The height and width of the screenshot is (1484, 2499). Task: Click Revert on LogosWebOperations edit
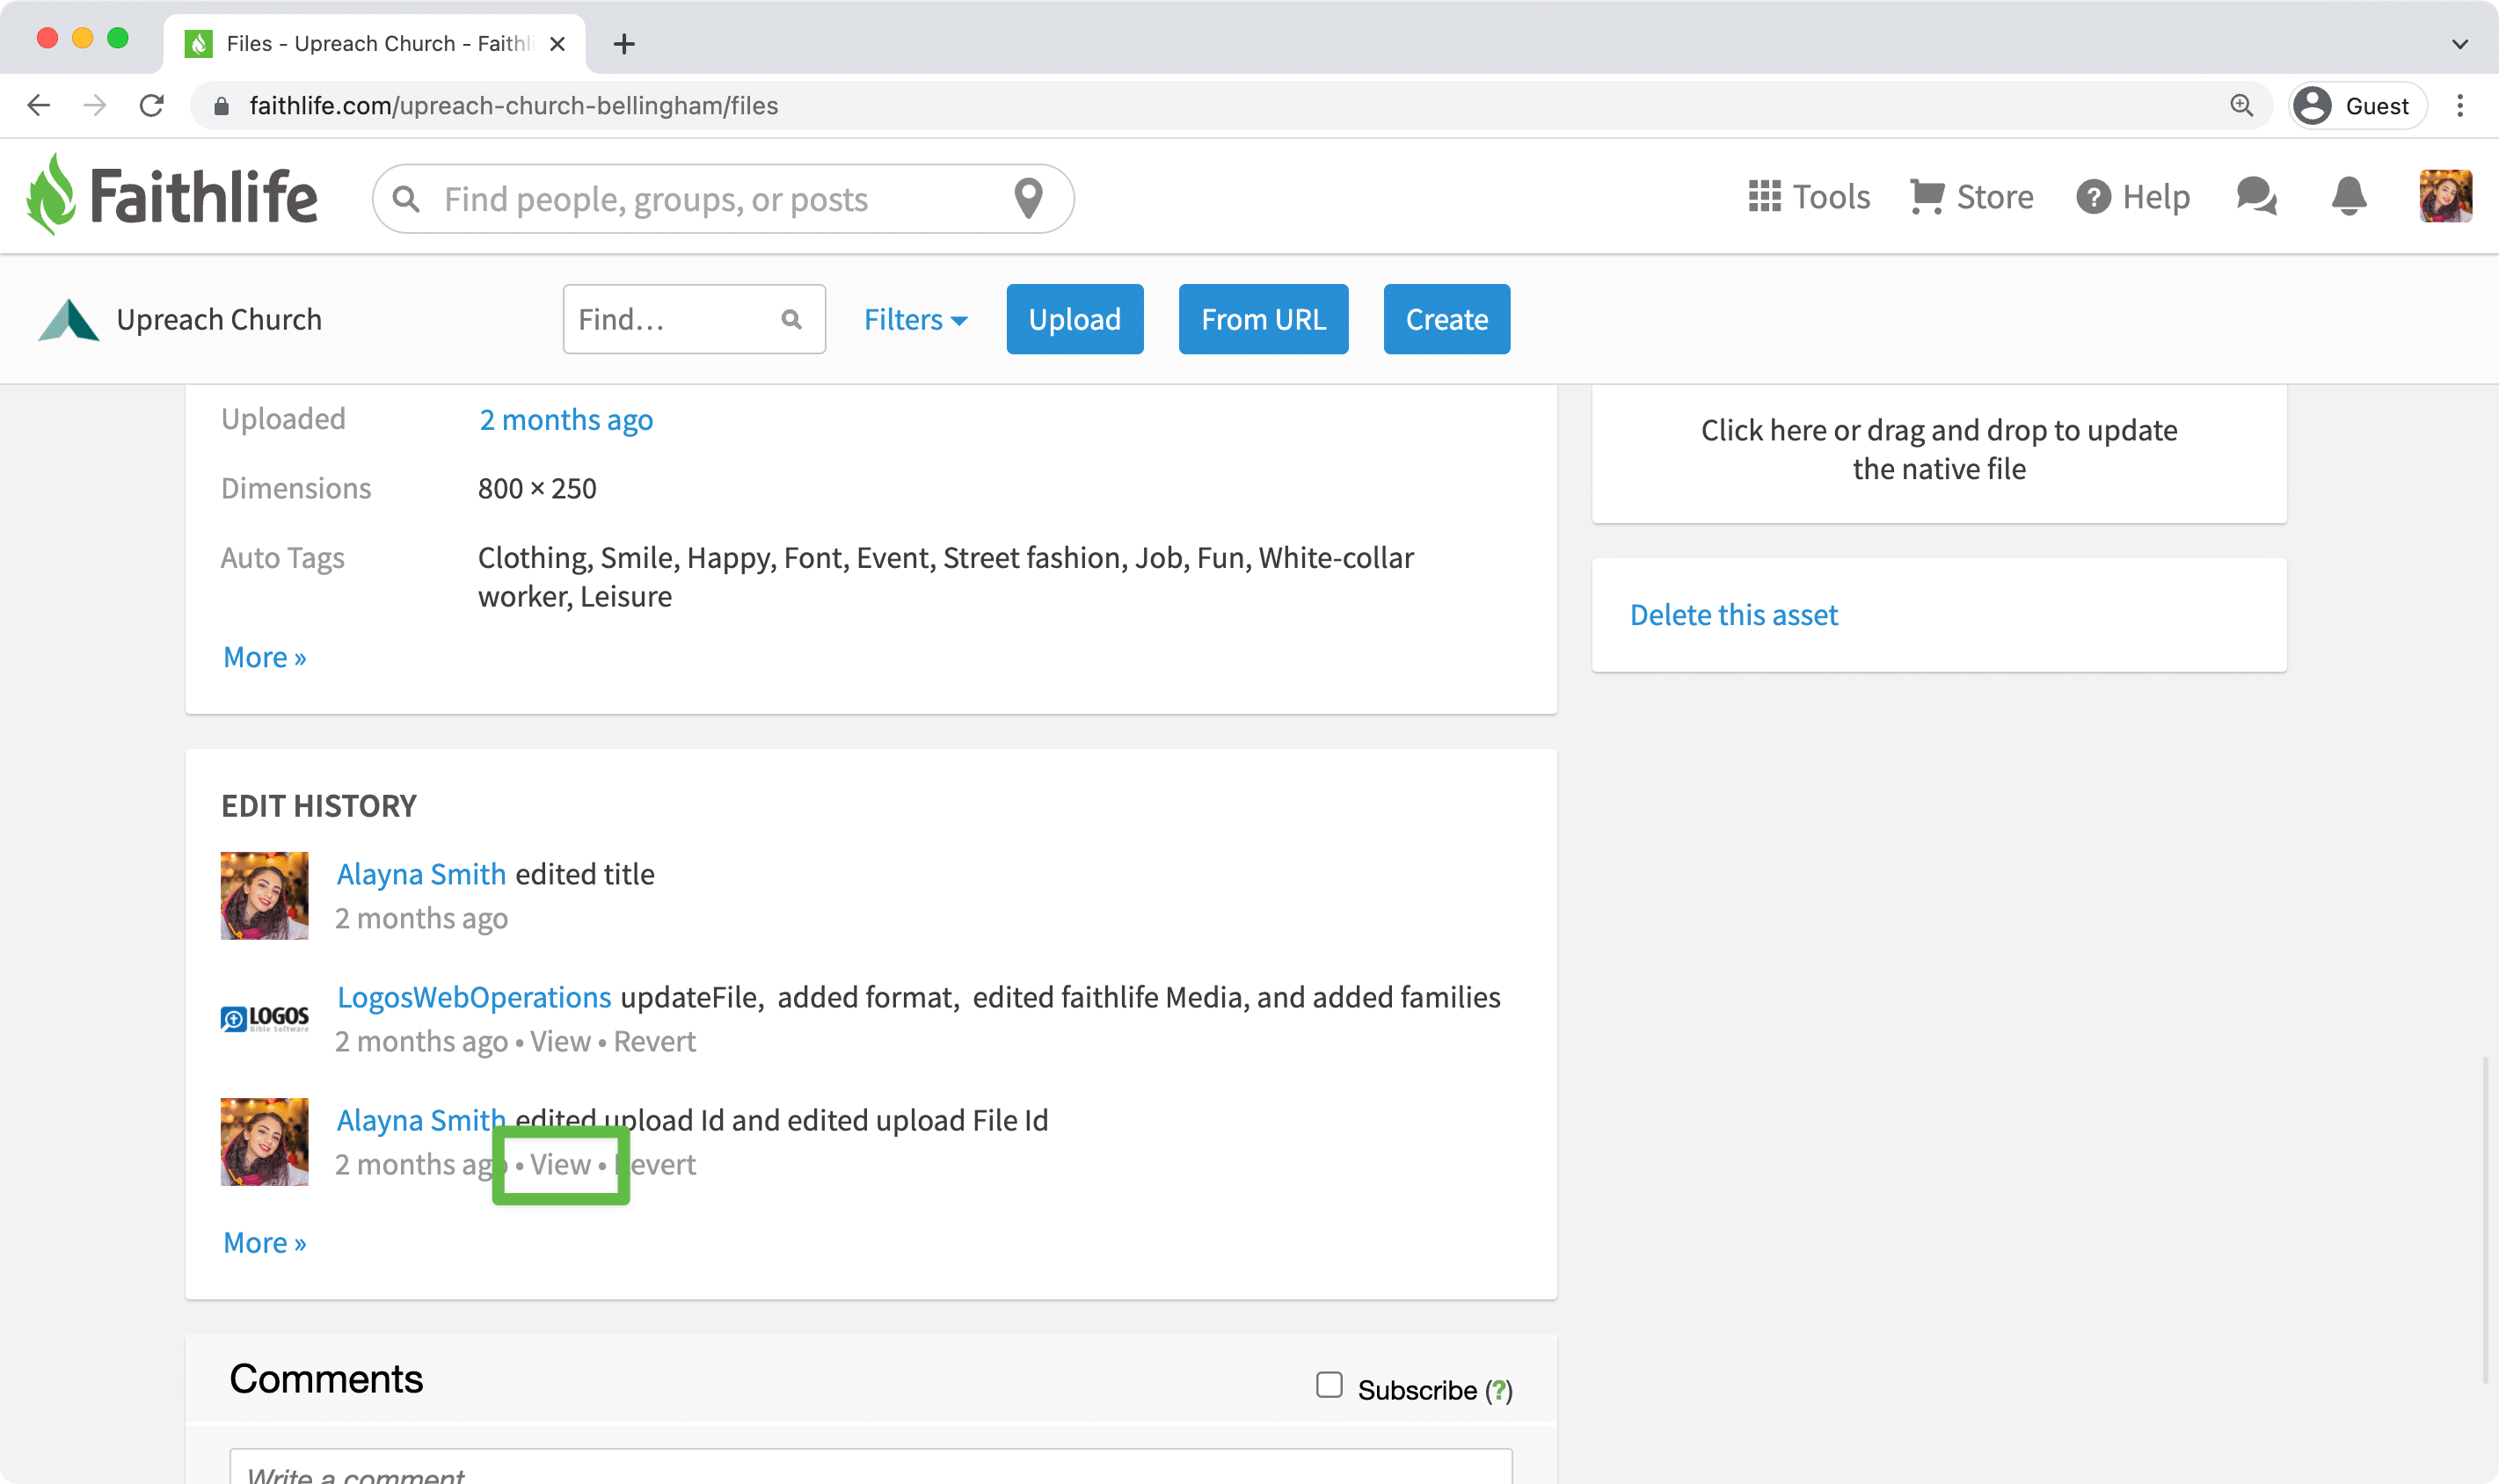point(655,1042)
